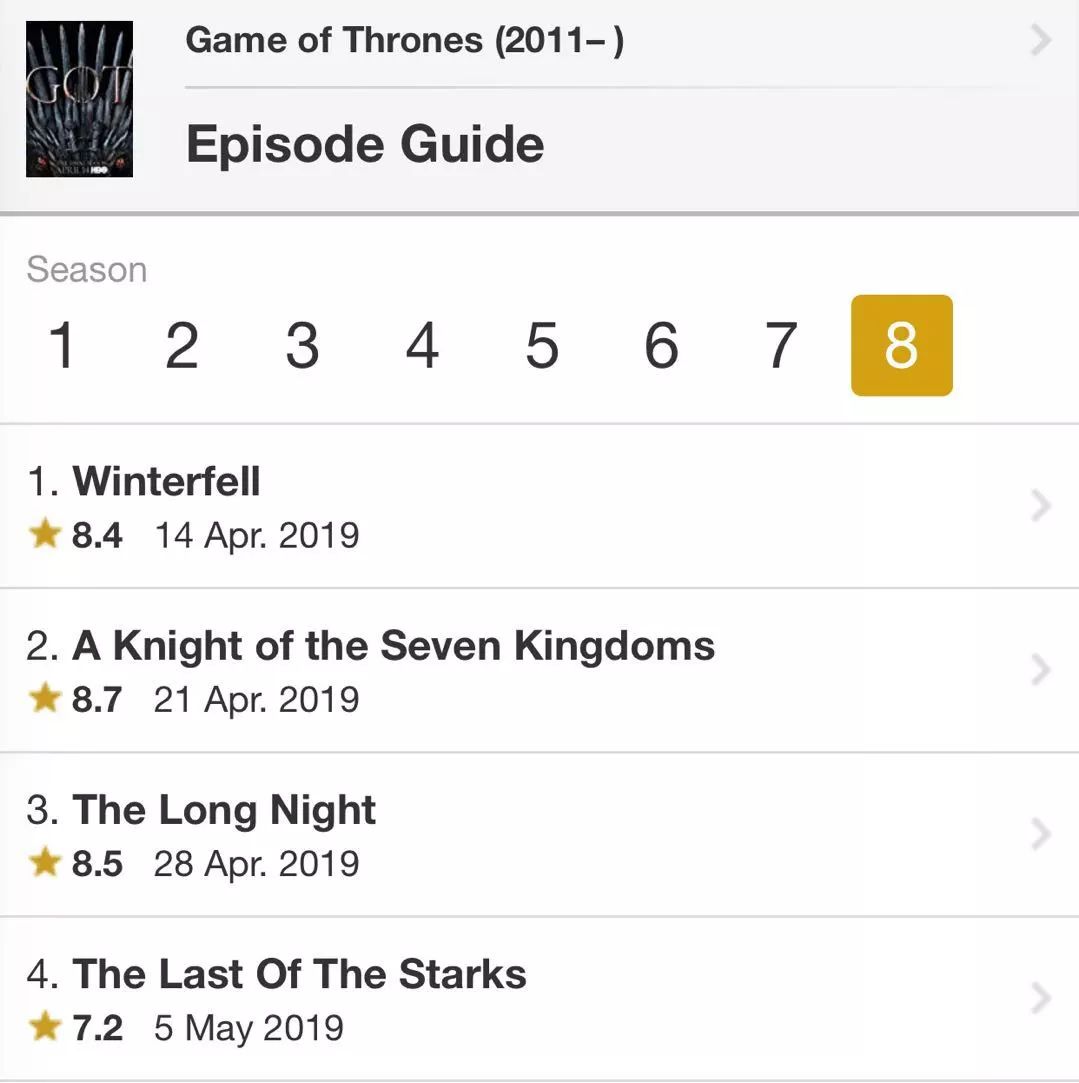1079x1083 pixels.
Task: Go to Season 3 episodes
Action: click(x=302, y=346)
